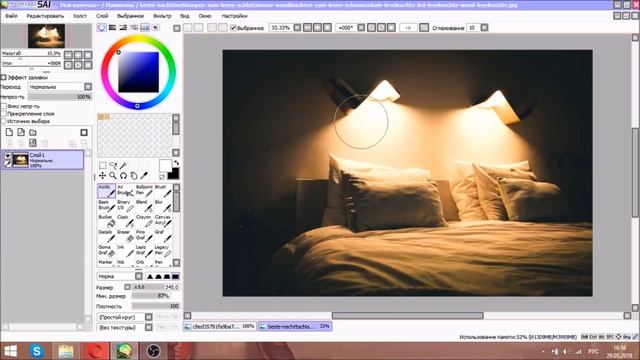Create a new linework layer
Screen dimensions: 640x360
pyautogui.click(x=21, y=132)
